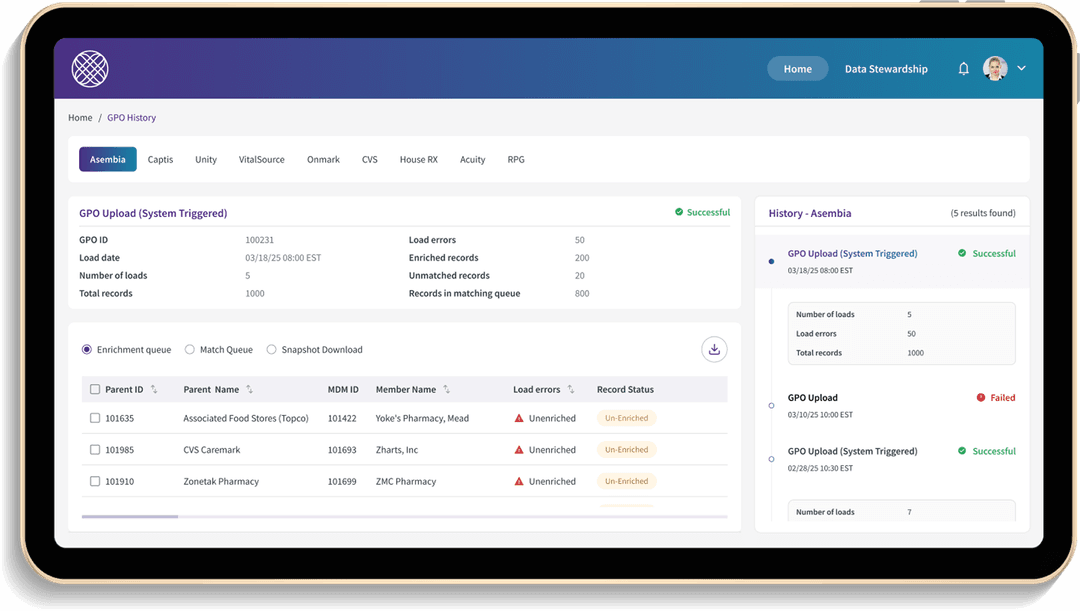Choose the Snapshot Download radio option

[x=271, y=350]
